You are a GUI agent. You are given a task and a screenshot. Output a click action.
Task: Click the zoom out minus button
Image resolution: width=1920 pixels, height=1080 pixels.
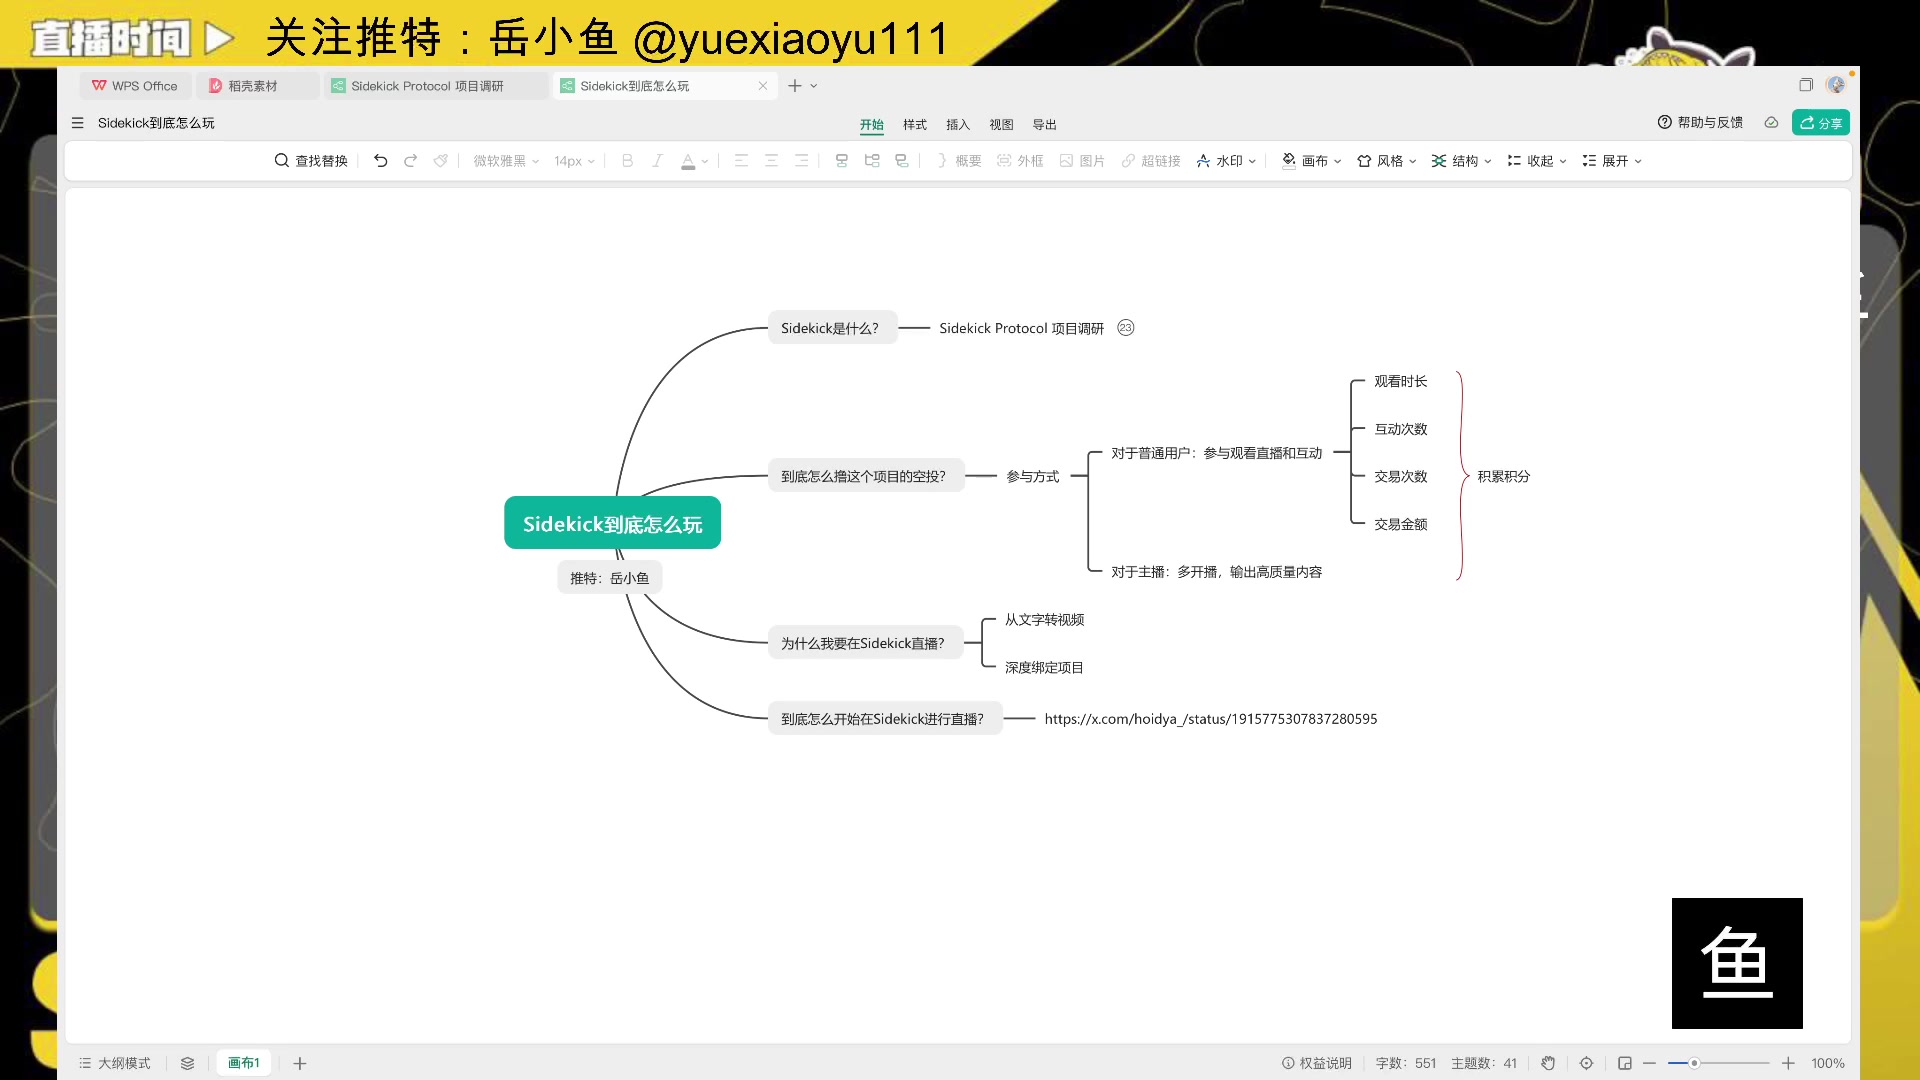pos(1649,1063)
